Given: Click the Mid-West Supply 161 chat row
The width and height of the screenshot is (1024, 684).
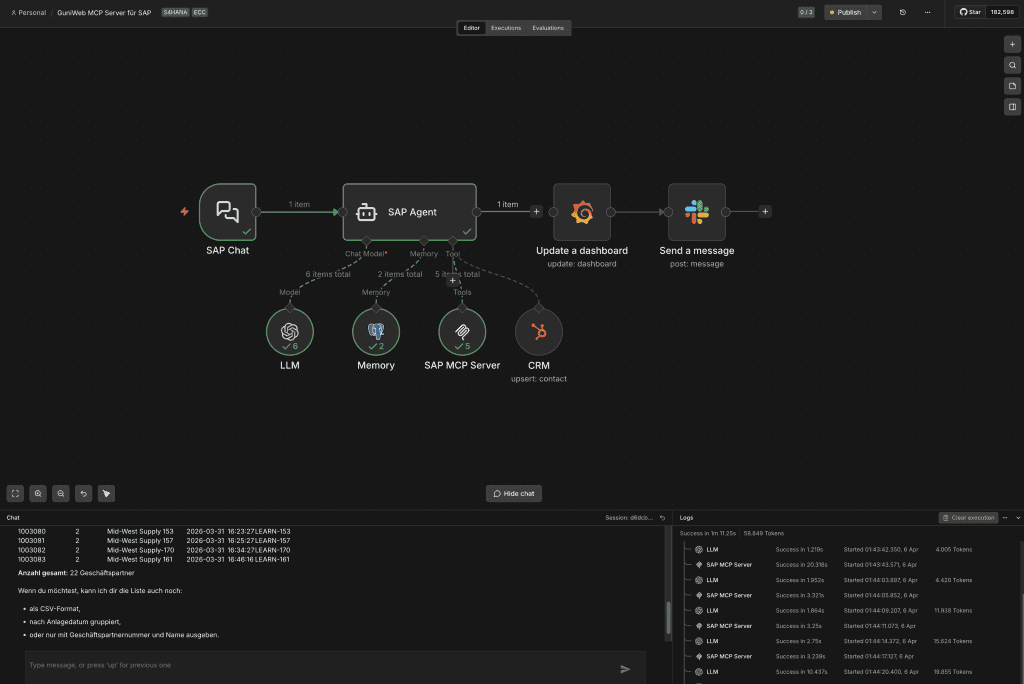Looking at the screenshot, I should [x=154, y=560].
